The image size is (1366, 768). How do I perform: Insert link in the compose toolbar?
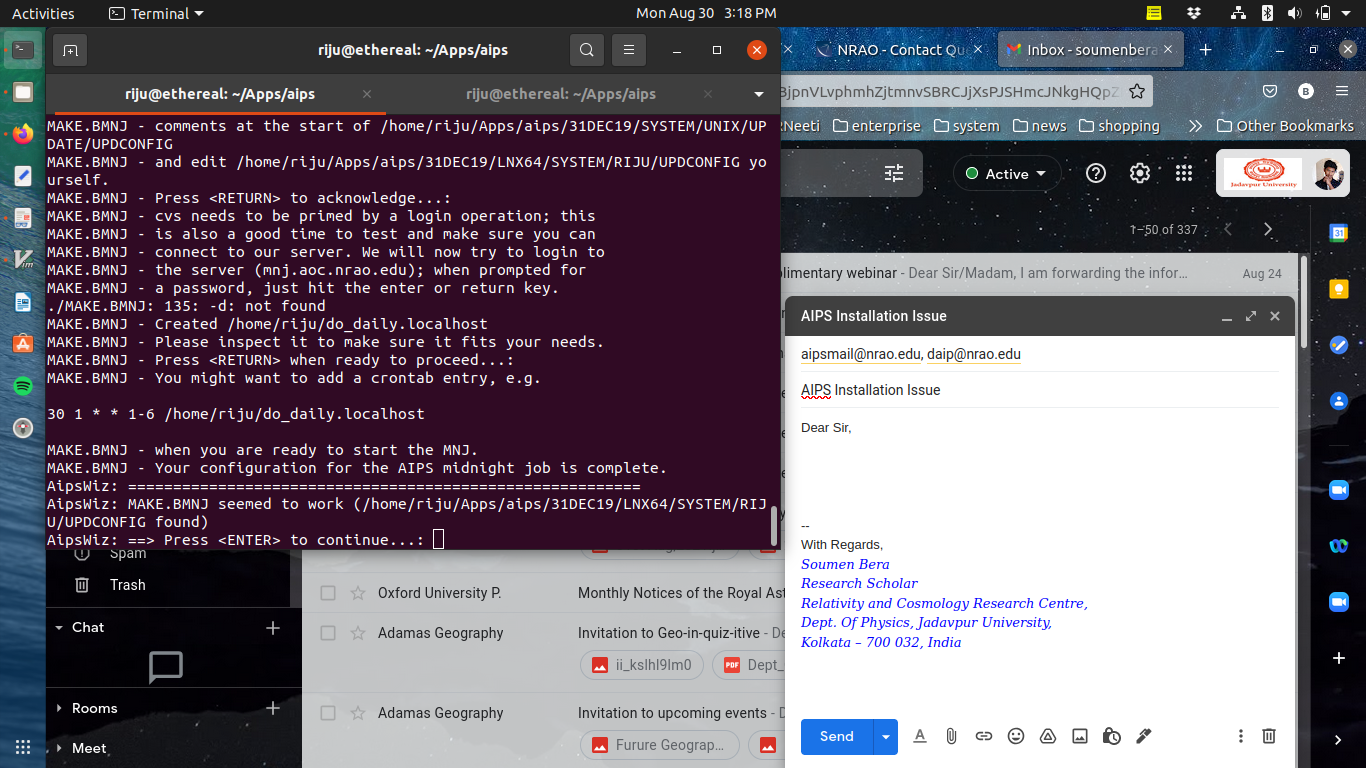(984, 736)
